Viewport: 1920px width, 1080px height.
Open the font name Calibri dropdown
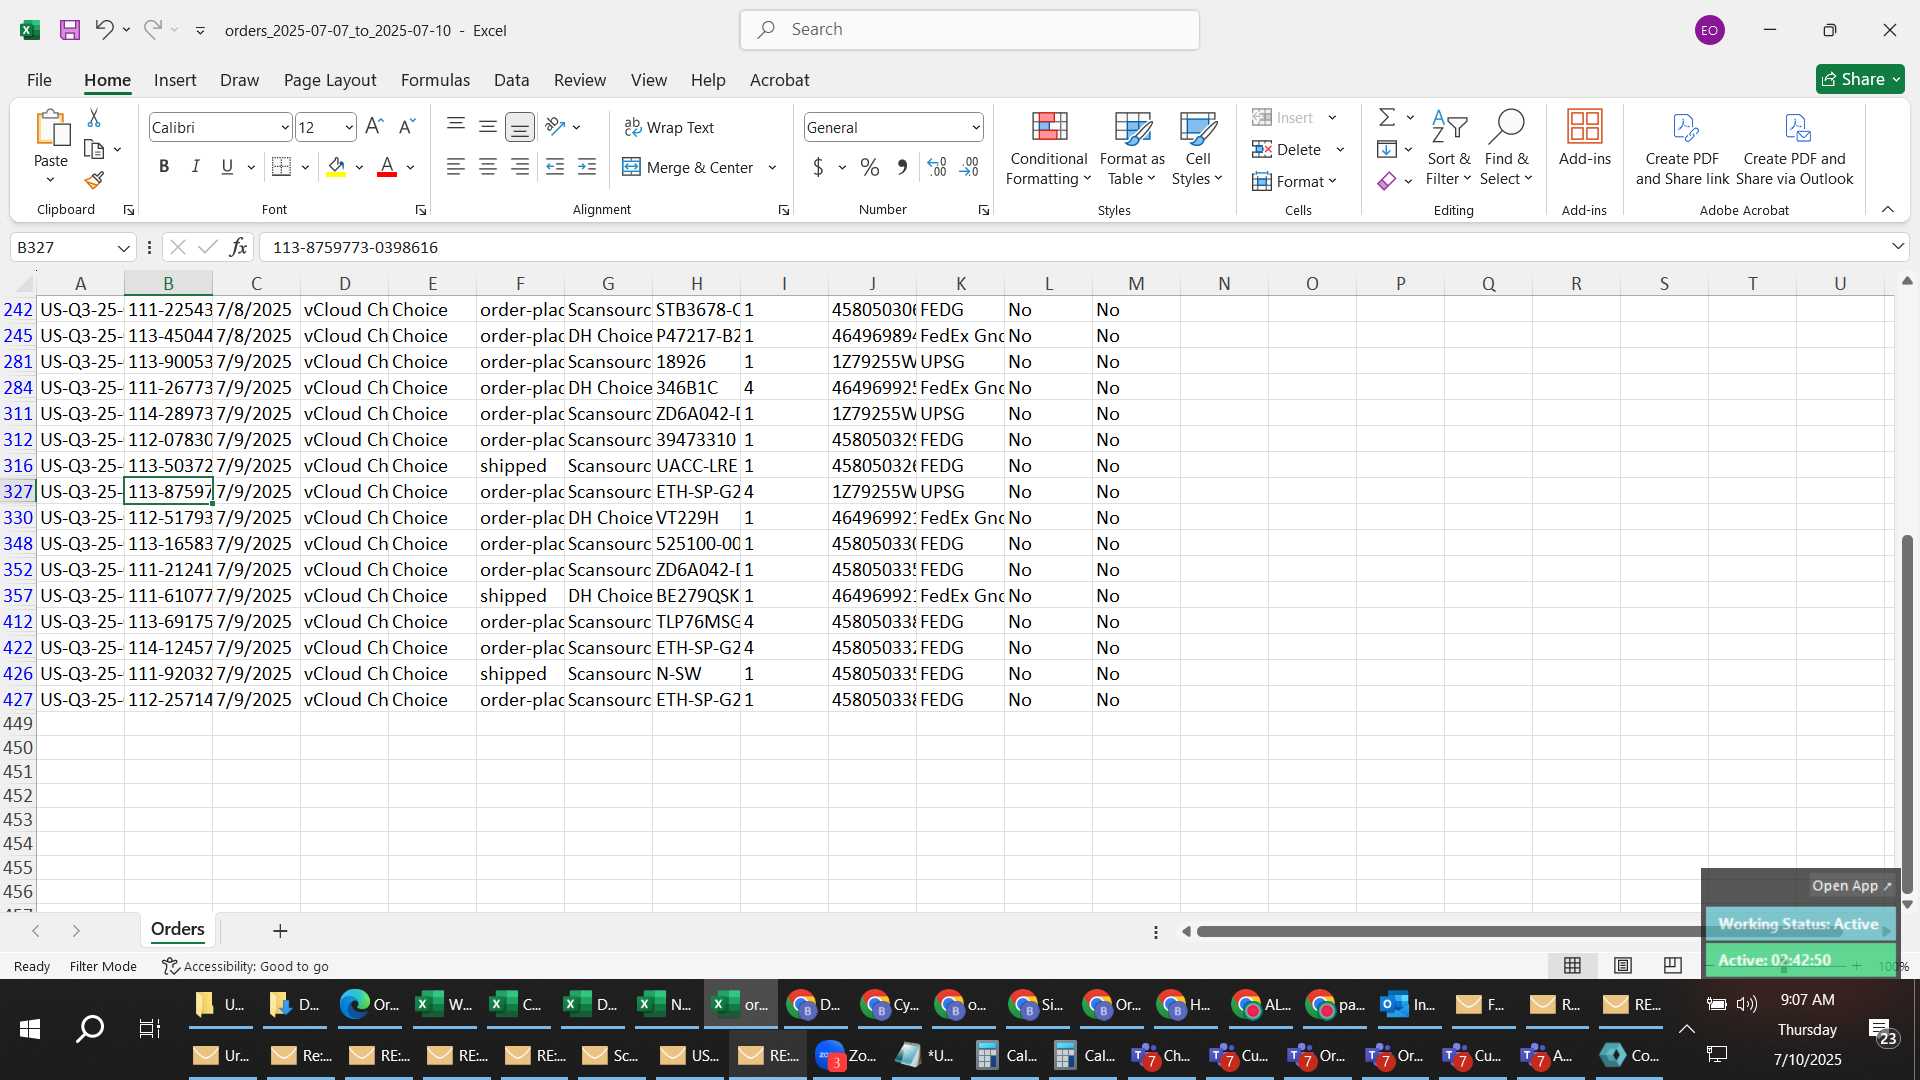pyautogui.click(x=284, y=128)
